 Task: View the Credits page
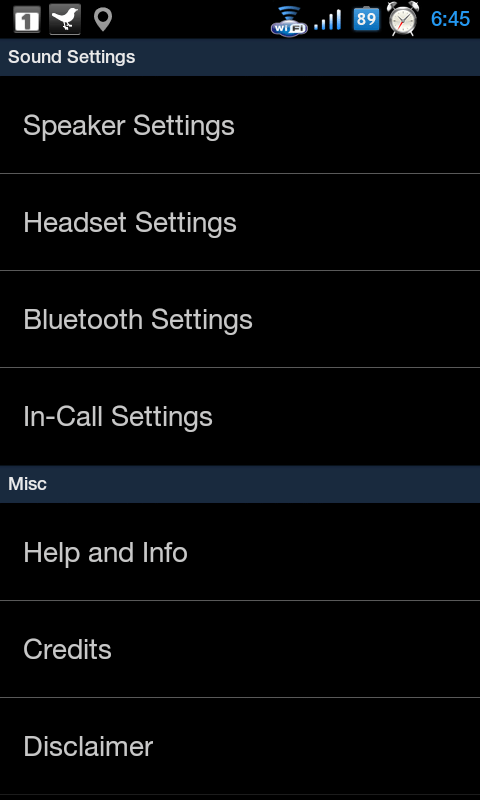point(240,649)
